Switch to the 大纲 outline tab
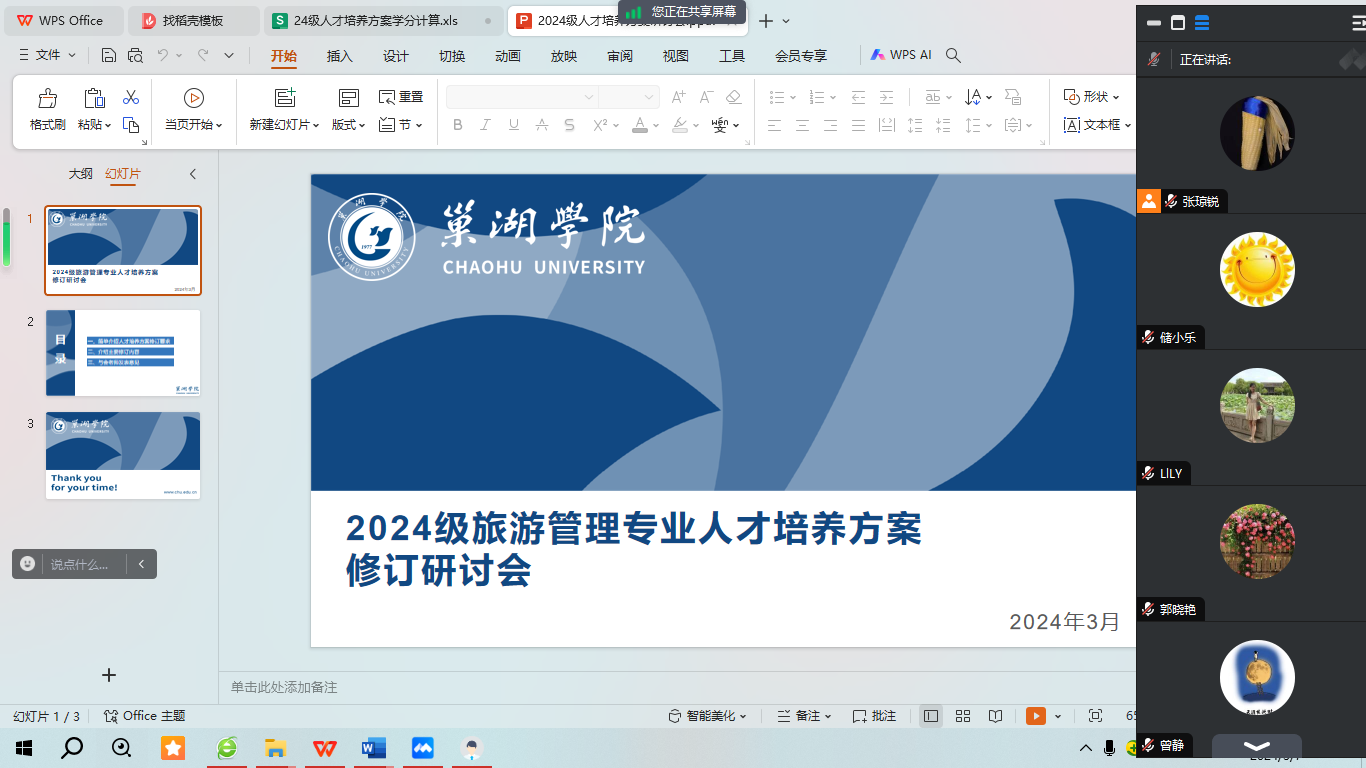Viewport: 1366px width, 768px height. (81, 174)
